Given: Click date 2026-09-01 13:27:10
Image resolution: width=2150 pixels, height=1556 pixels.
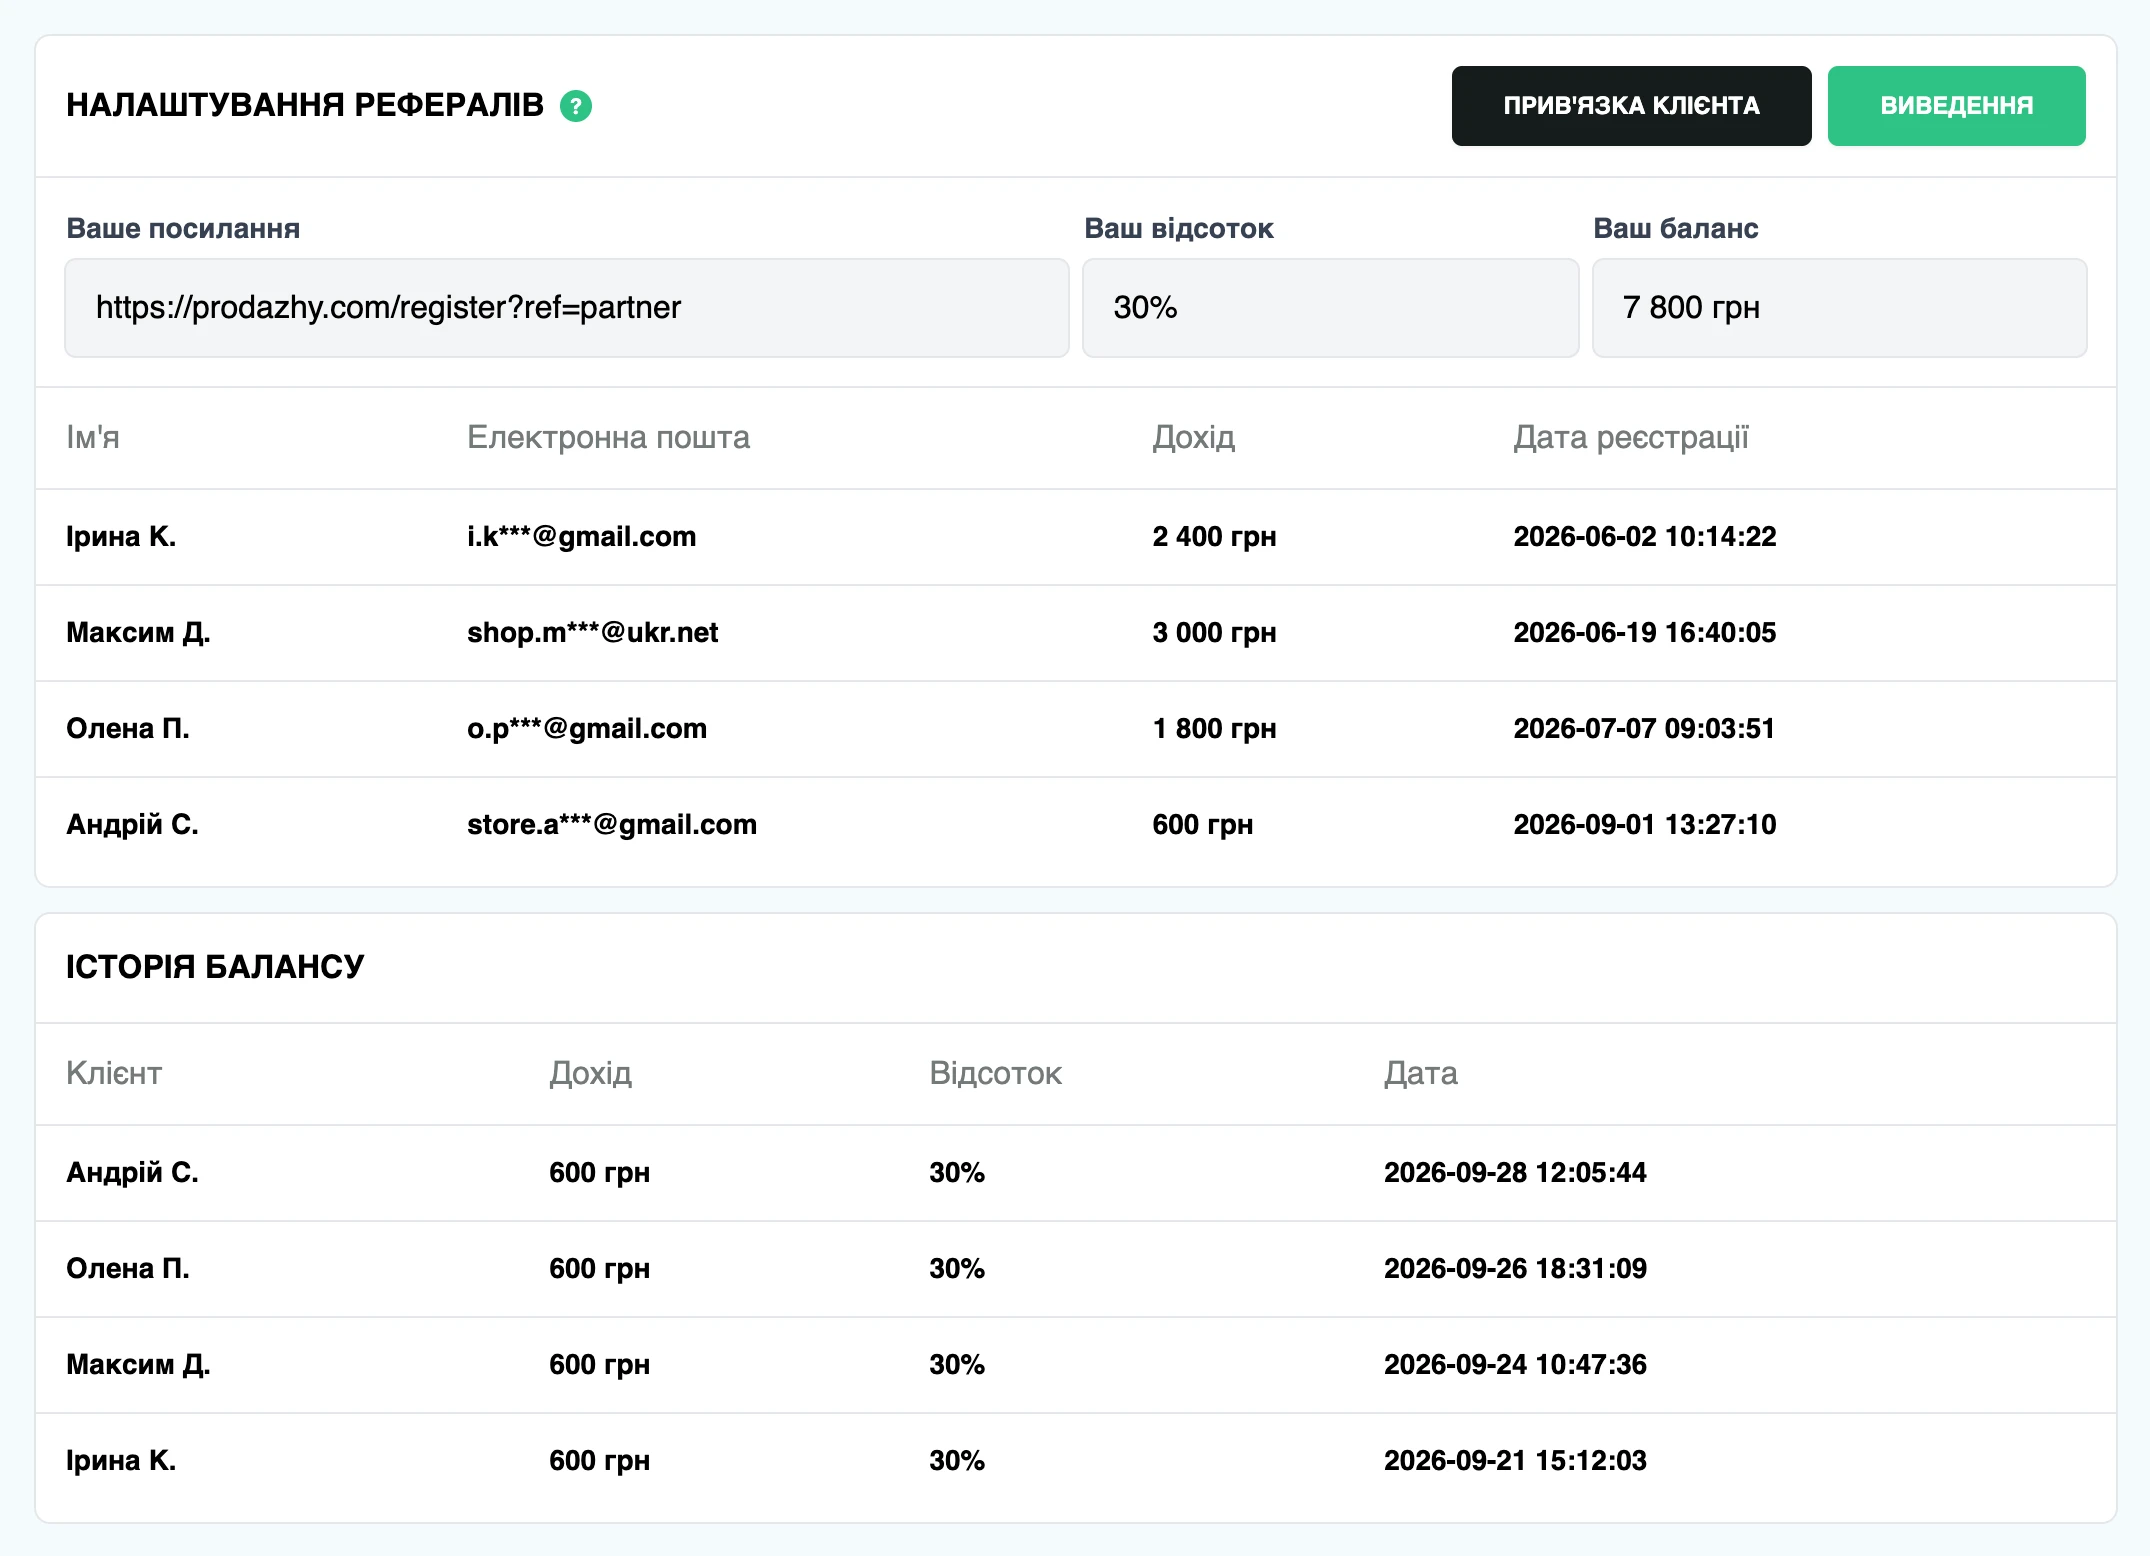Looking at the screenshot, I should tap(1645, 825).
